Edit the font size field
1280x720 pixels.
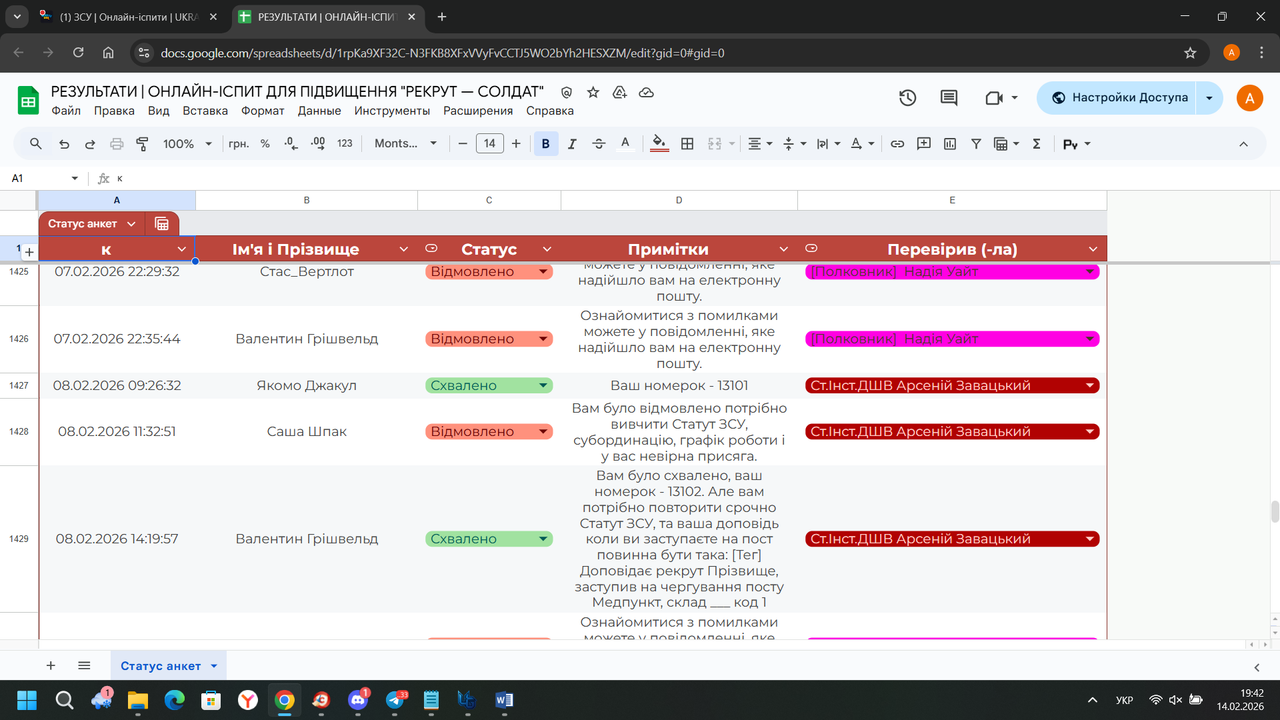pos(489,144)
